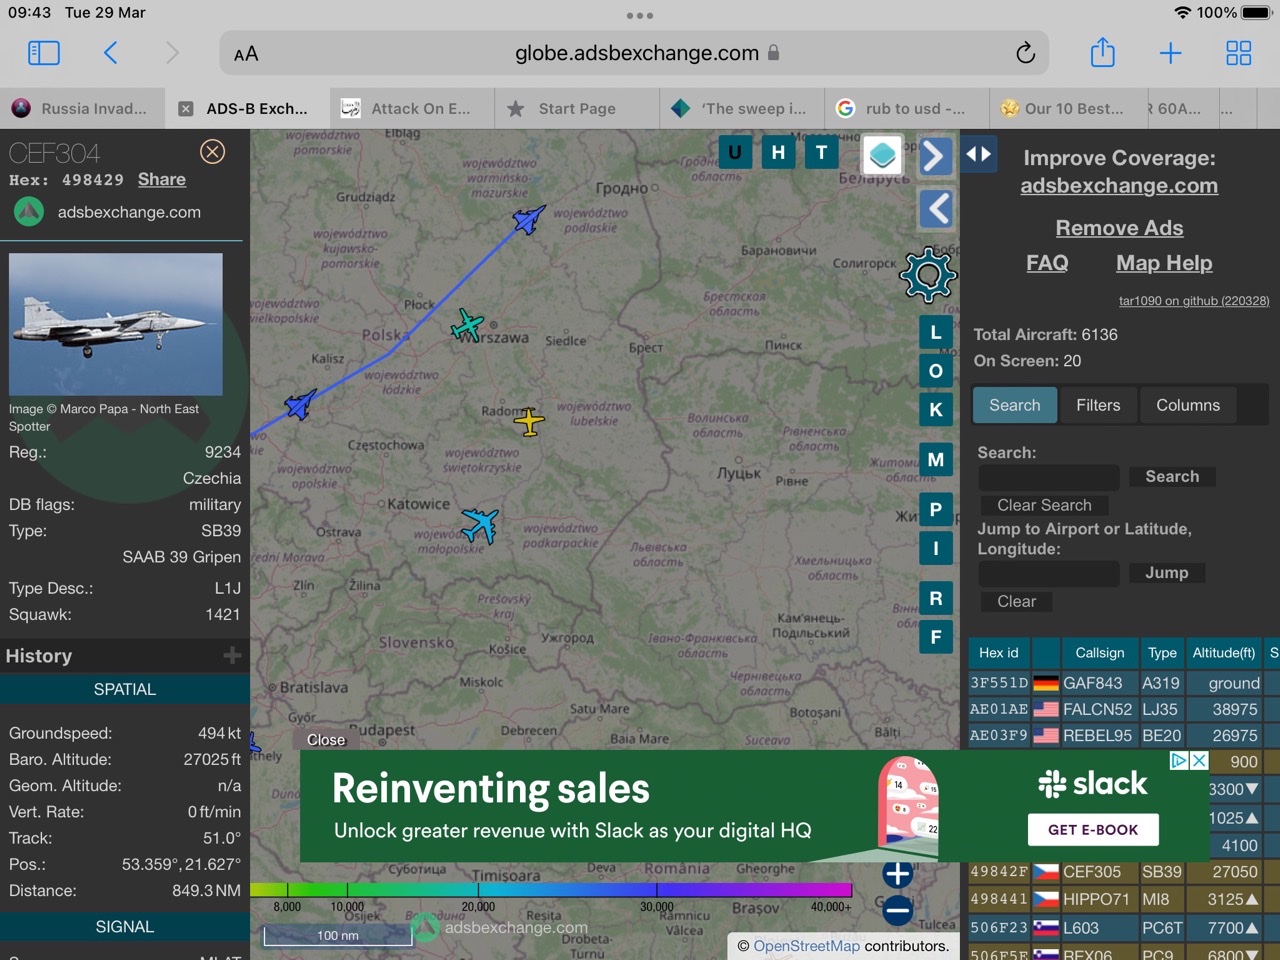Open the Map Help link
The image size is (1280, 960).
1164,263
